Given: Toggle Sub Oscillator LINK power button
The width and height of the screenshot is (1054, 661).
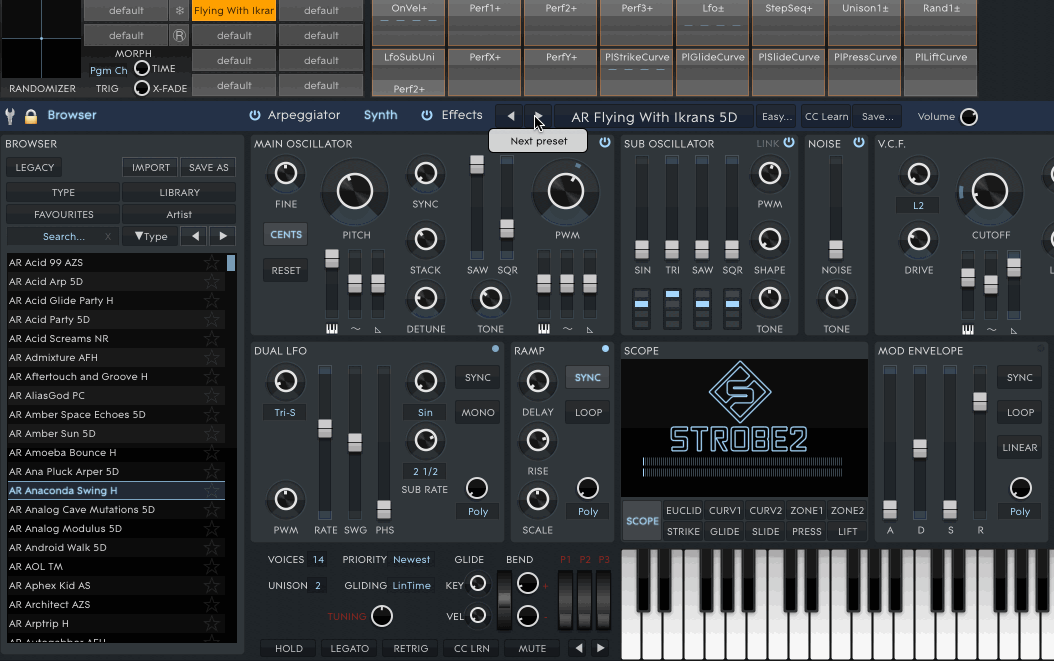Looking at the screenshot, I should [789, 143].
